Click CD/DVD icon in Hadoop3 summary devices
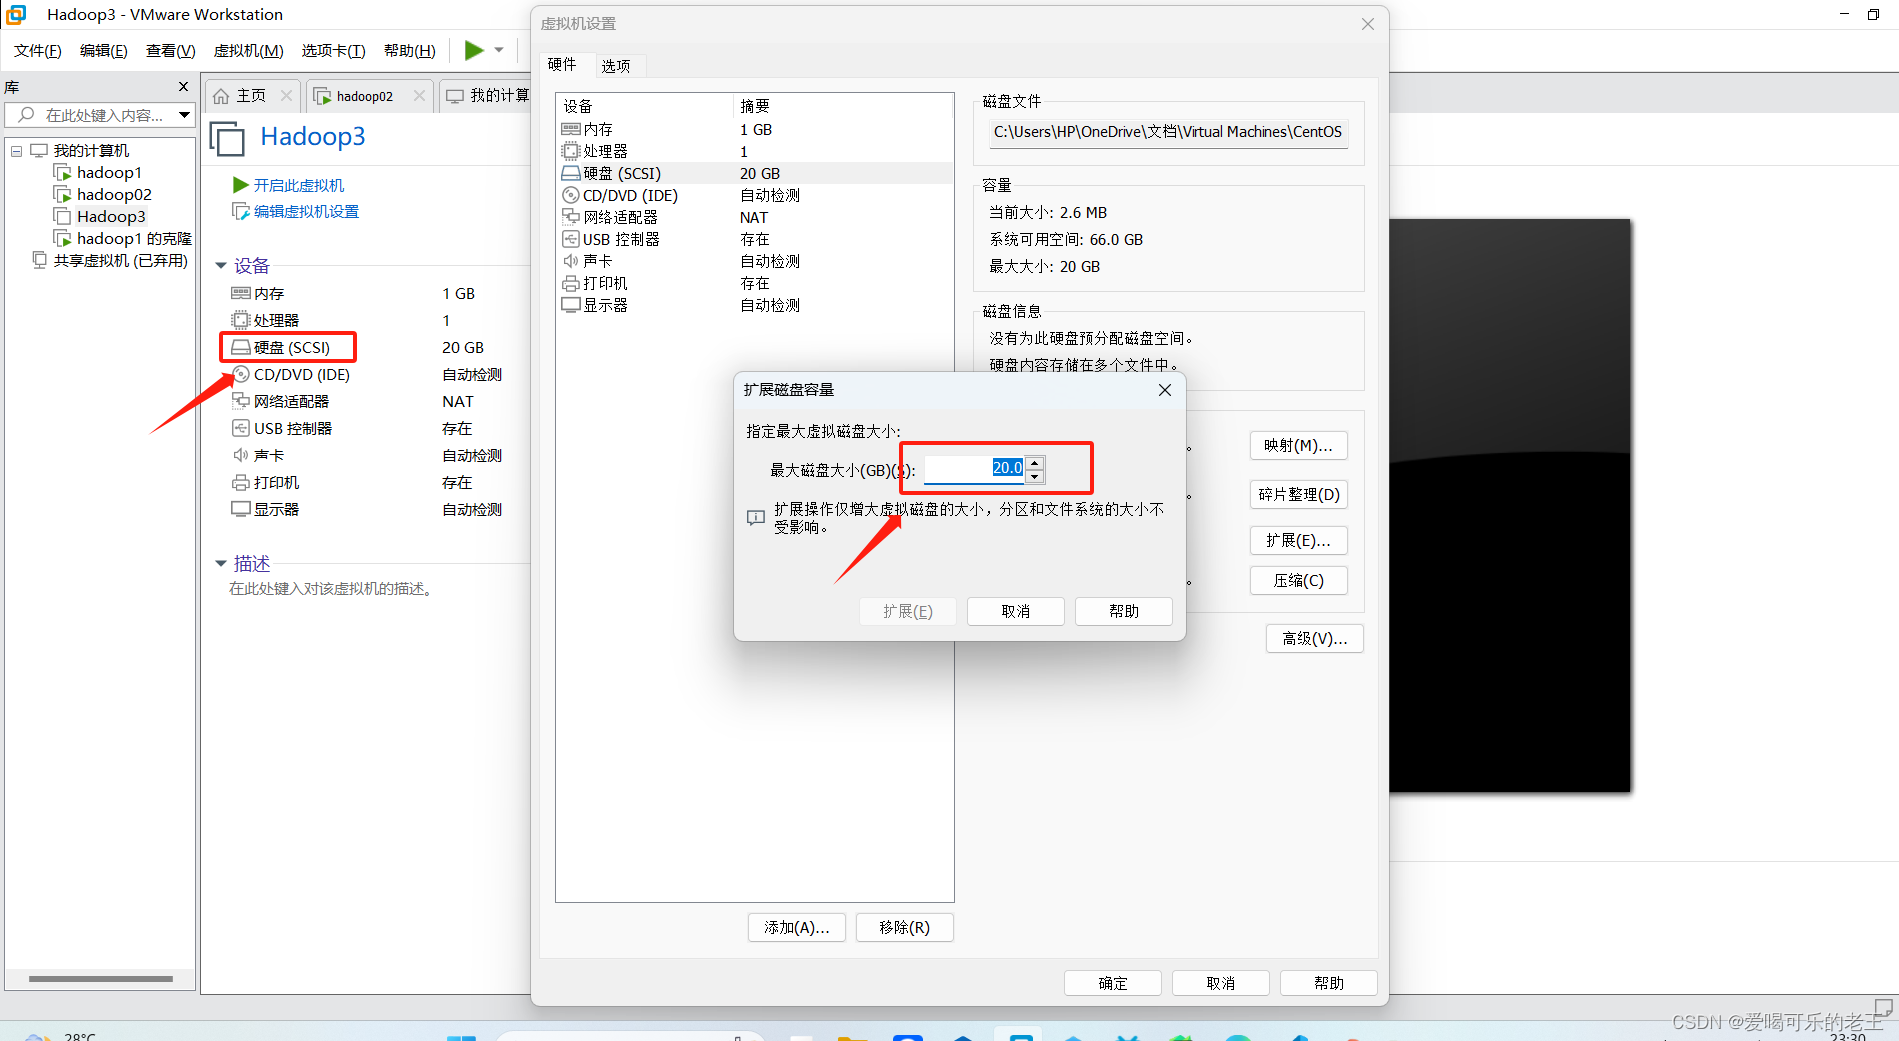1899x1041 pixels. click(x=241, y=374)
